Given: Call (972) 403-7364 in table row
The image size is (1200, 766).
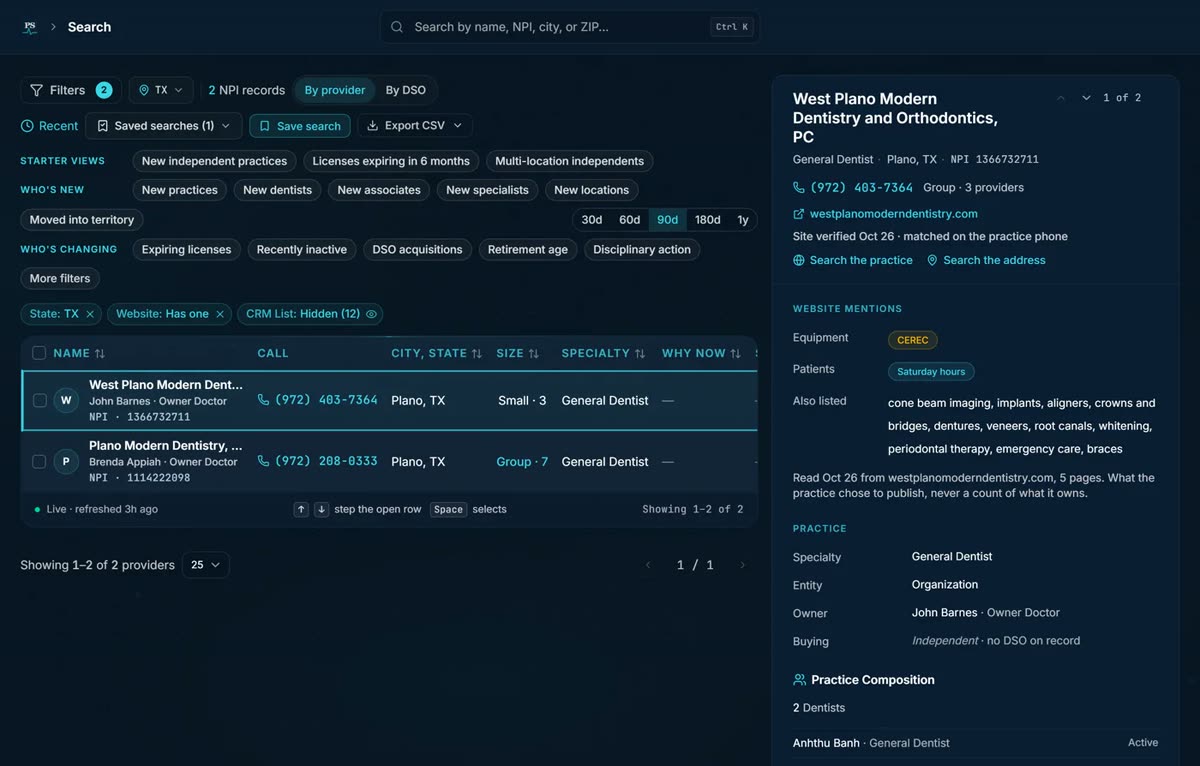Looking at the screenshot, I should click(318, 400).
